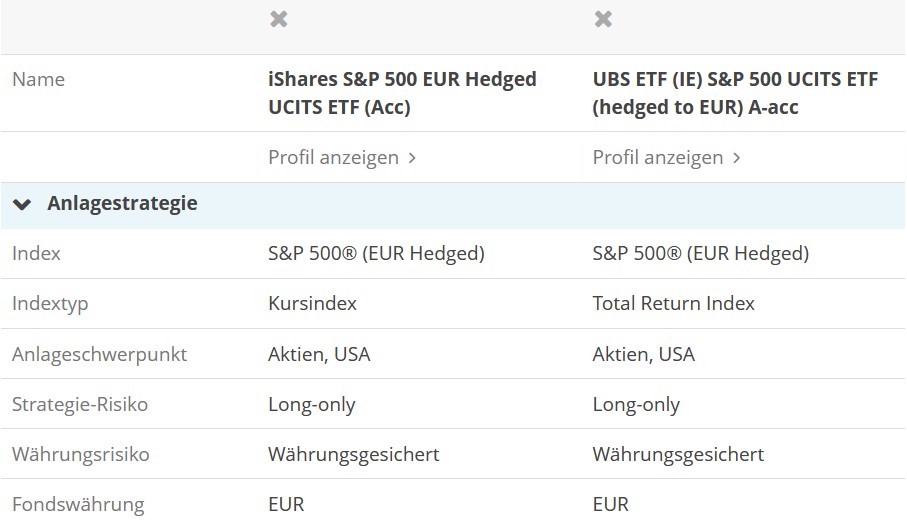The image size is (907, 527).
Task: Collapse the Anlagestrategie section chevron
Action: point(22,204)
